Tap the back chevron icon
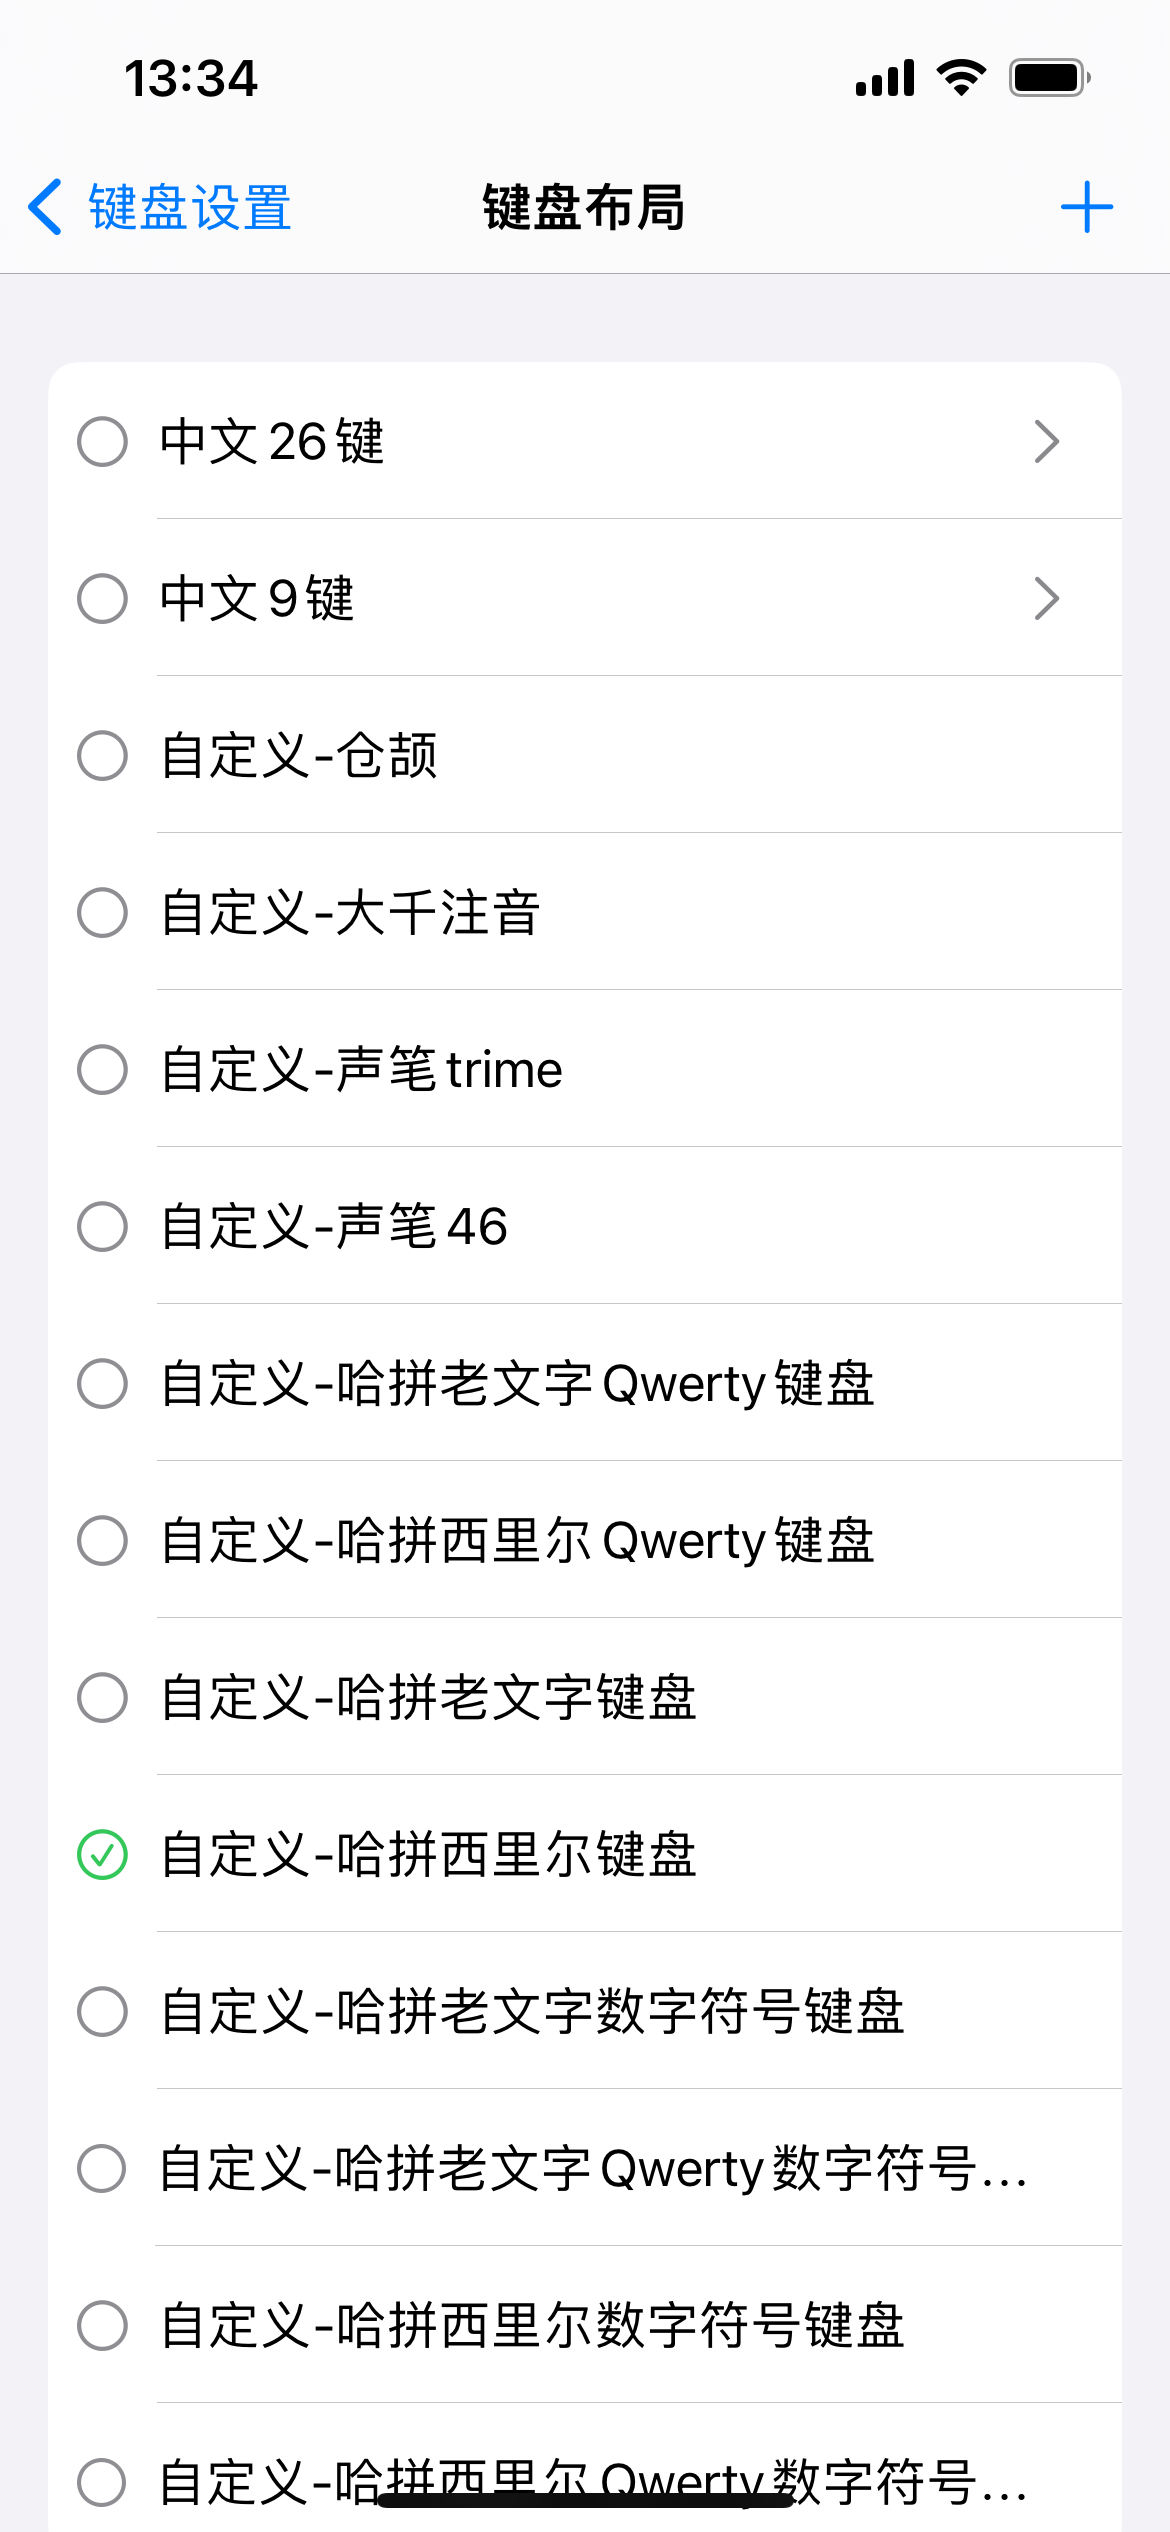 coord(46,207)
